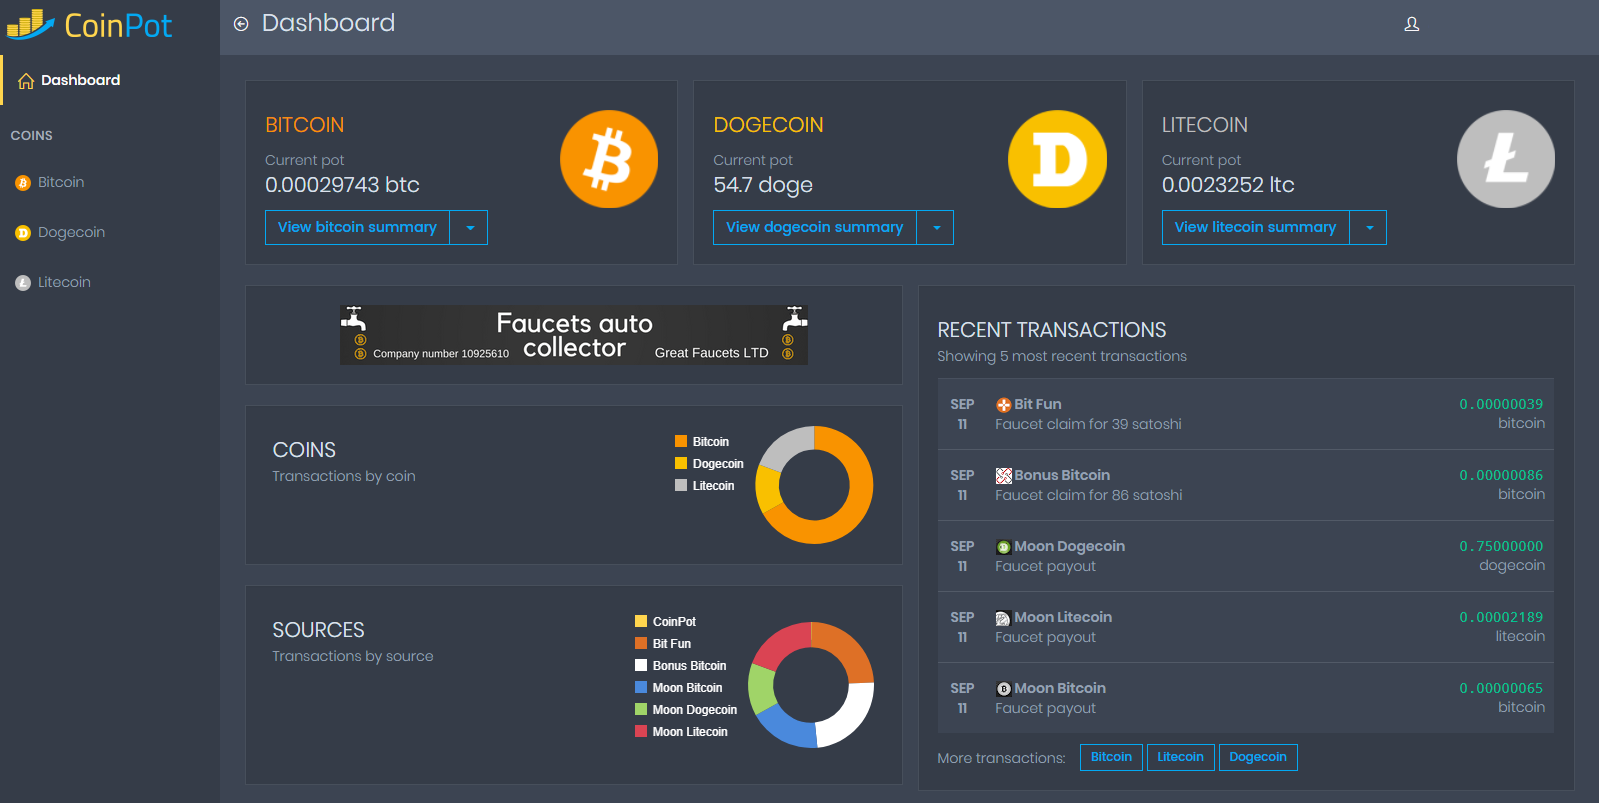
Task: Expand the bitcoin summary dropdown arrow
Action: [x=469, y=228]
